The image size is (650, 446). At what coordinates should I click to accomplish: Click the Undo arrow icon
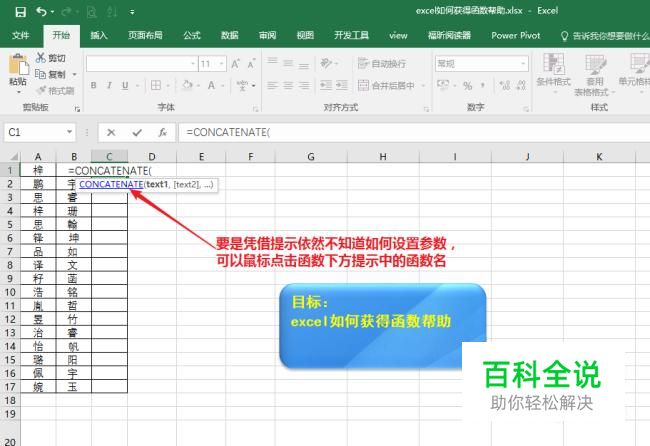click(x=41, y=11)
